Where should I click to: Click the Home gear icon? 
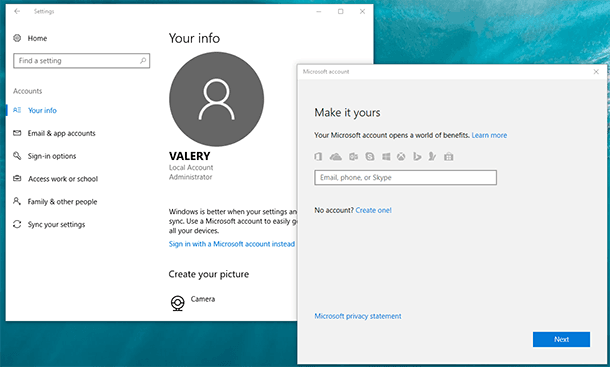pyautogui.click(x=17, y=38)
